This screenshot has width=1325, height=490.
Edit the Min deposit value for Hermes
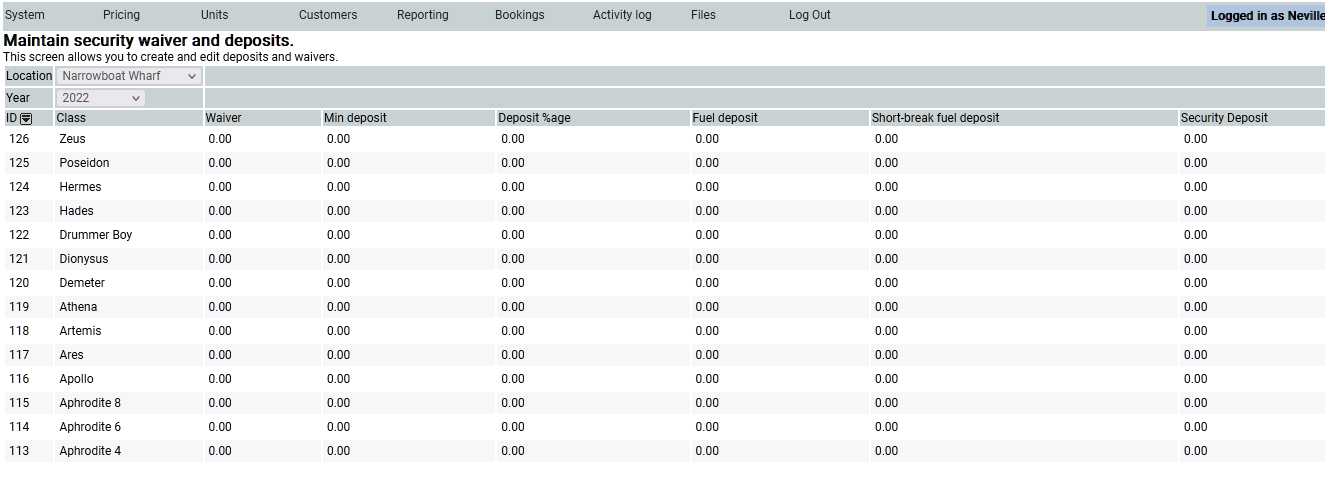(338, 187)
